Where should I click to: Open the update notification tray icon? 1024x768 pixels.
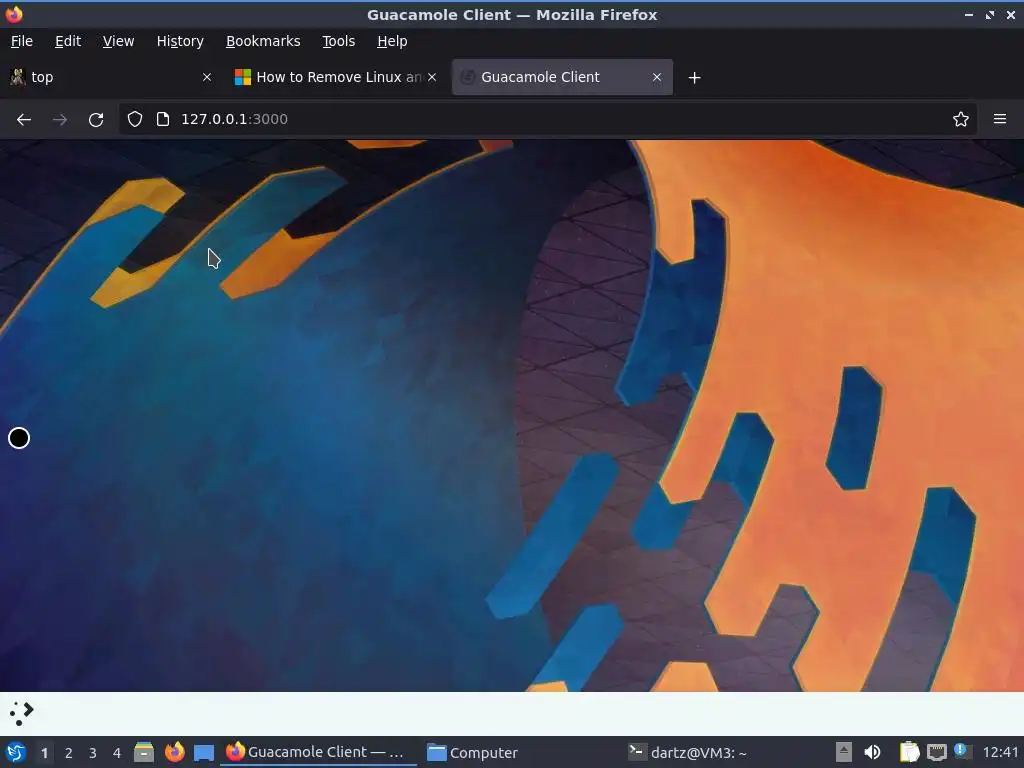pyautogui.click(x=963, y=751)
